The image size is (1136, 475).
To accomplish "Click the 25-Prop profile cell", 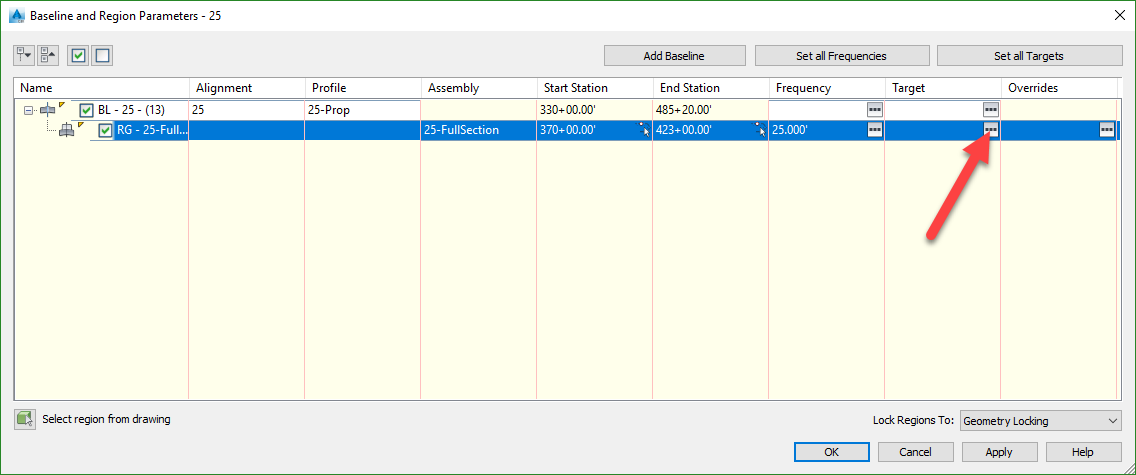I will tap(363, 111).
